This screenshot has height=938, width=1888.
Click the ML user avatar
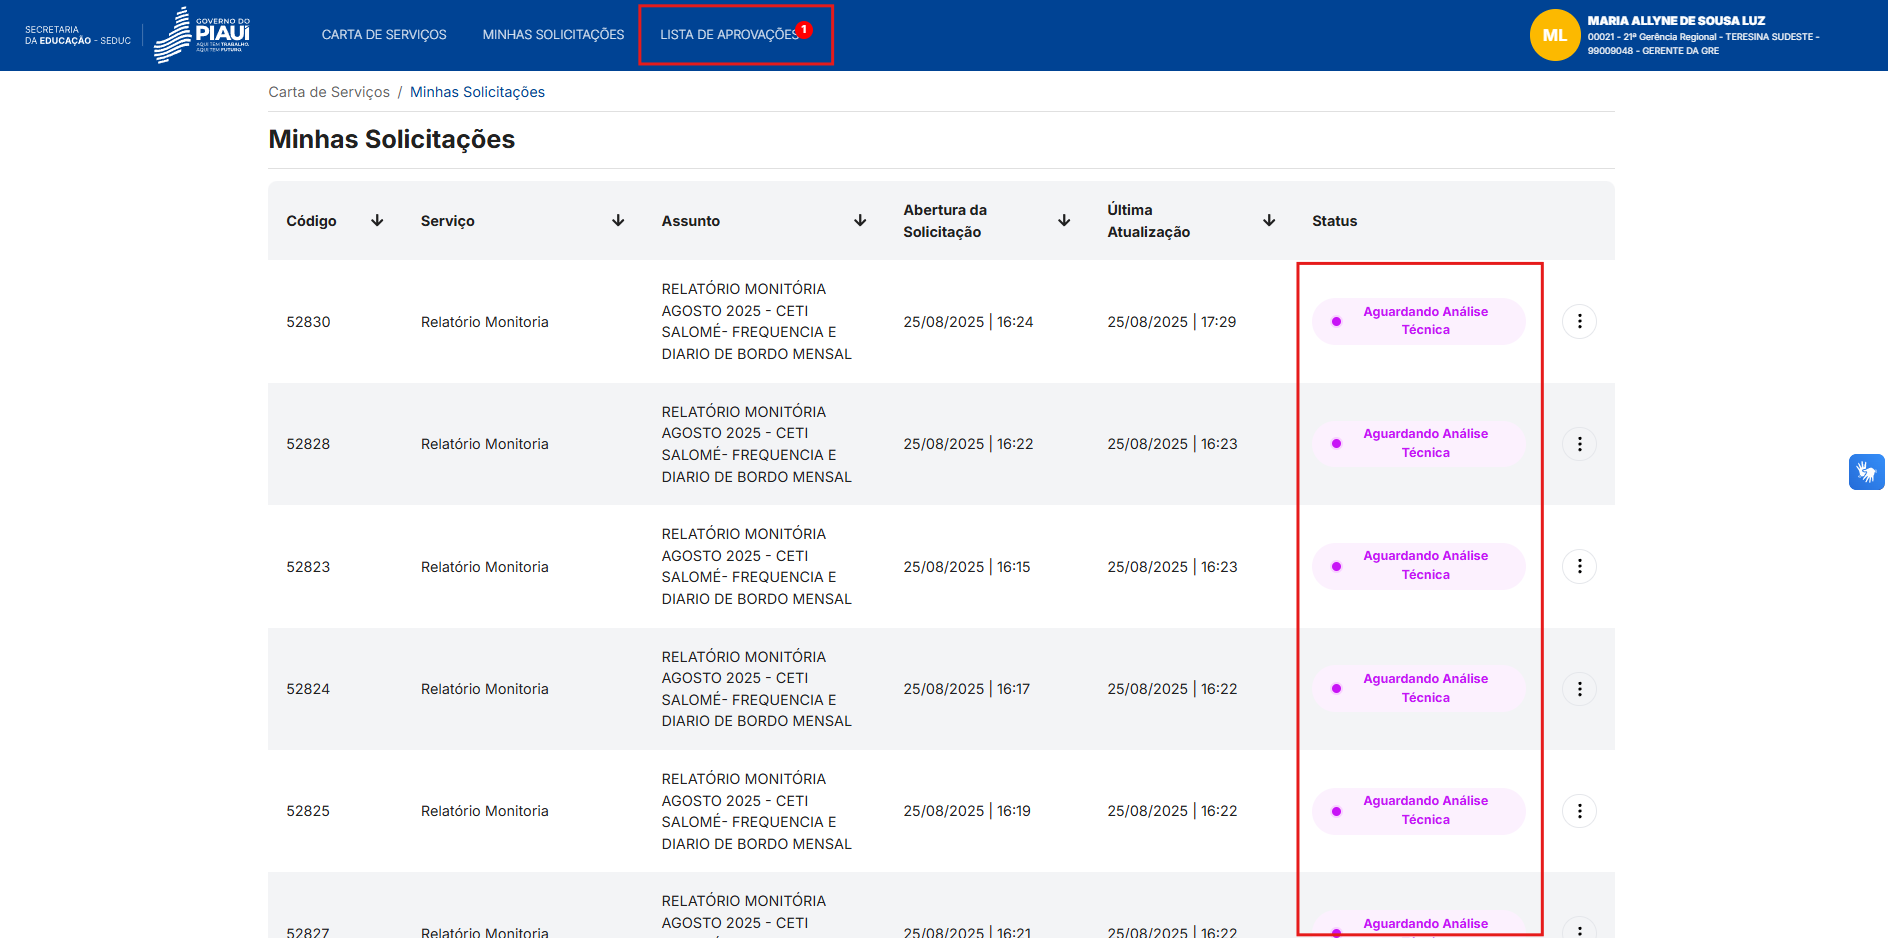click(x=1554, y=35)
